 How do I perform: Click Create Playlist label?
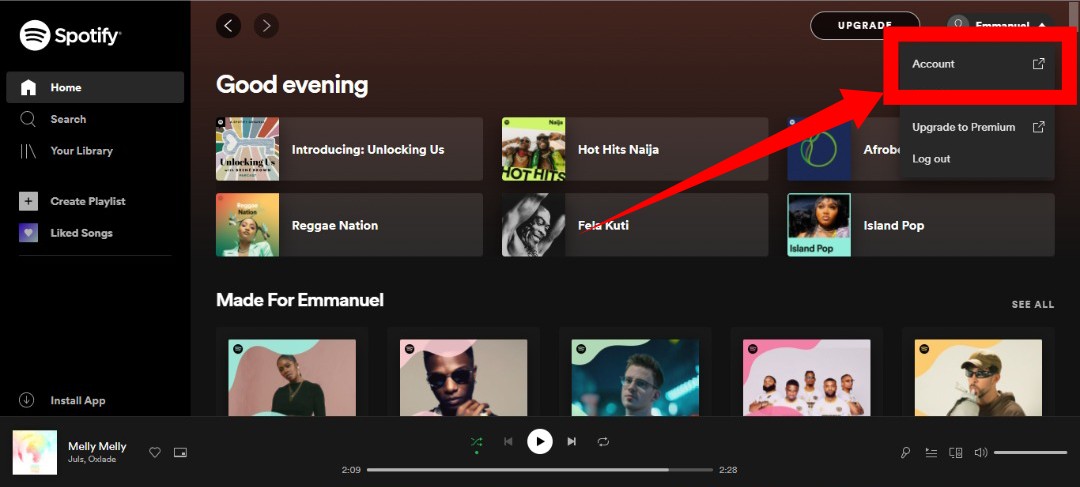click(x=88, y=201)
